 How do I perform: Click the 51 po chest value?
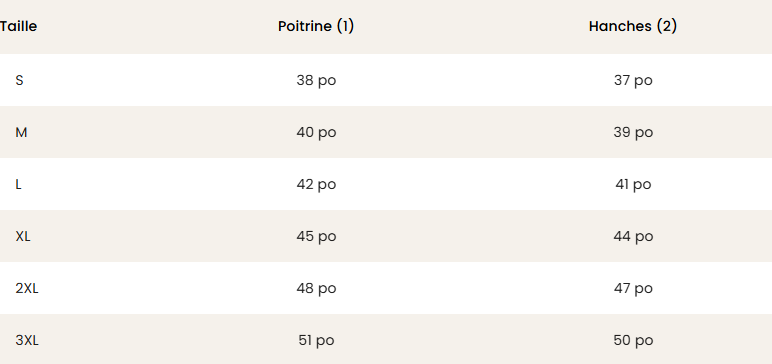[x=316, y=340]
